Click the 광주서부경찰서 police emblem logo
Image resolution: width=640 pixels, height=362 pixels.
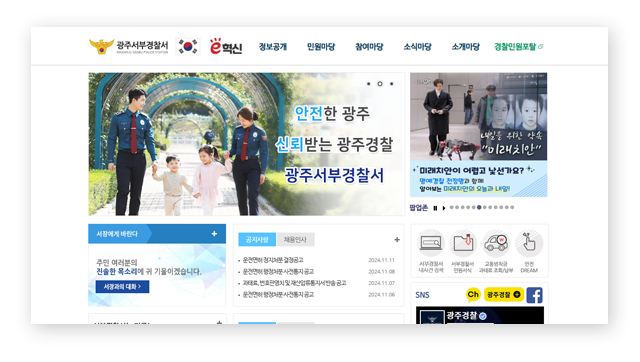click(129, 47)
